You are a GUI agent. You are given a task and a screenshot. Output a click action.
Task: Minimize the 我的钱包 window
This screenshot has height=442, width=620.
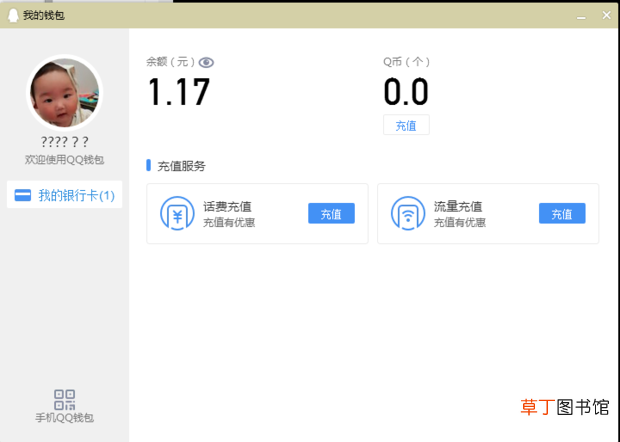pyautogui.click(x=581, y=17)
